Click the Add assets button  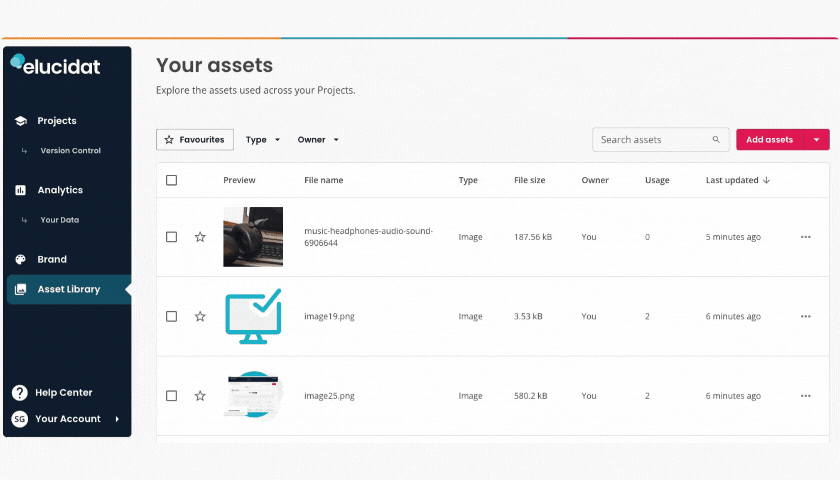tap(770, 140)
